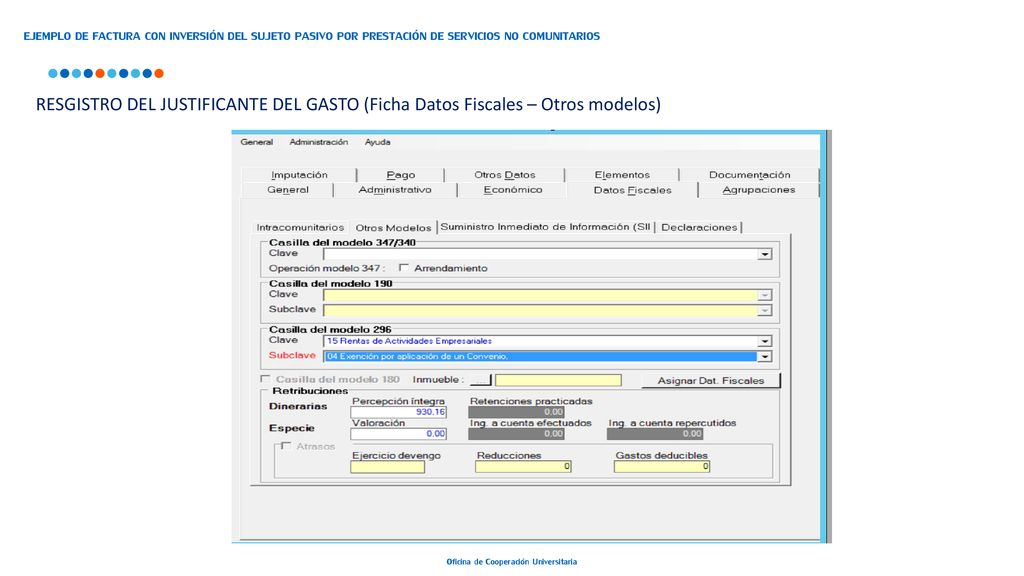Open the General menu

coord(257,142)
